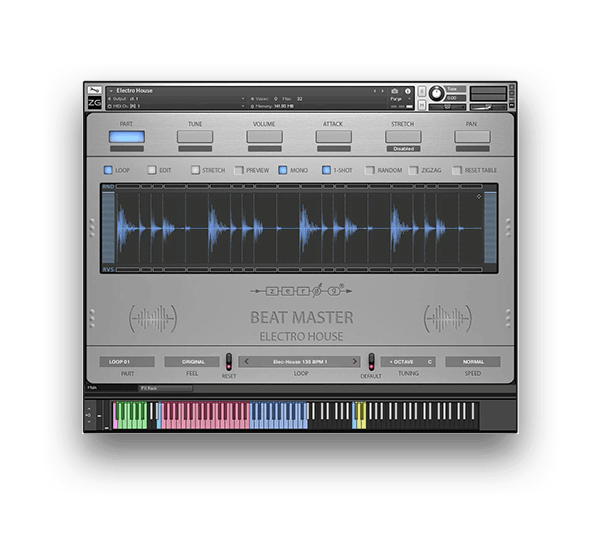Toggle the LOOP checkbox
The image size is (600, 543).
[108, 170]
